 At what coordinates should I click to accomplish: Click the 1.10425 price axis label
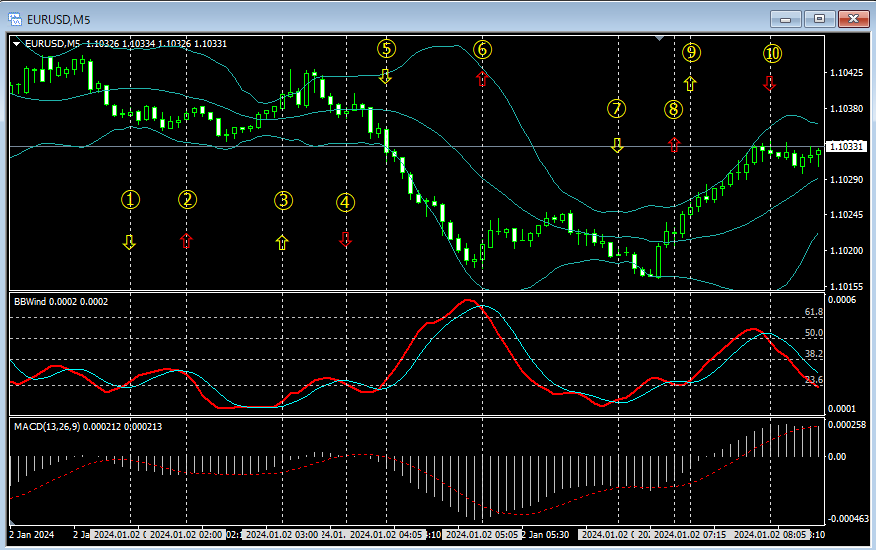[846, 73]
